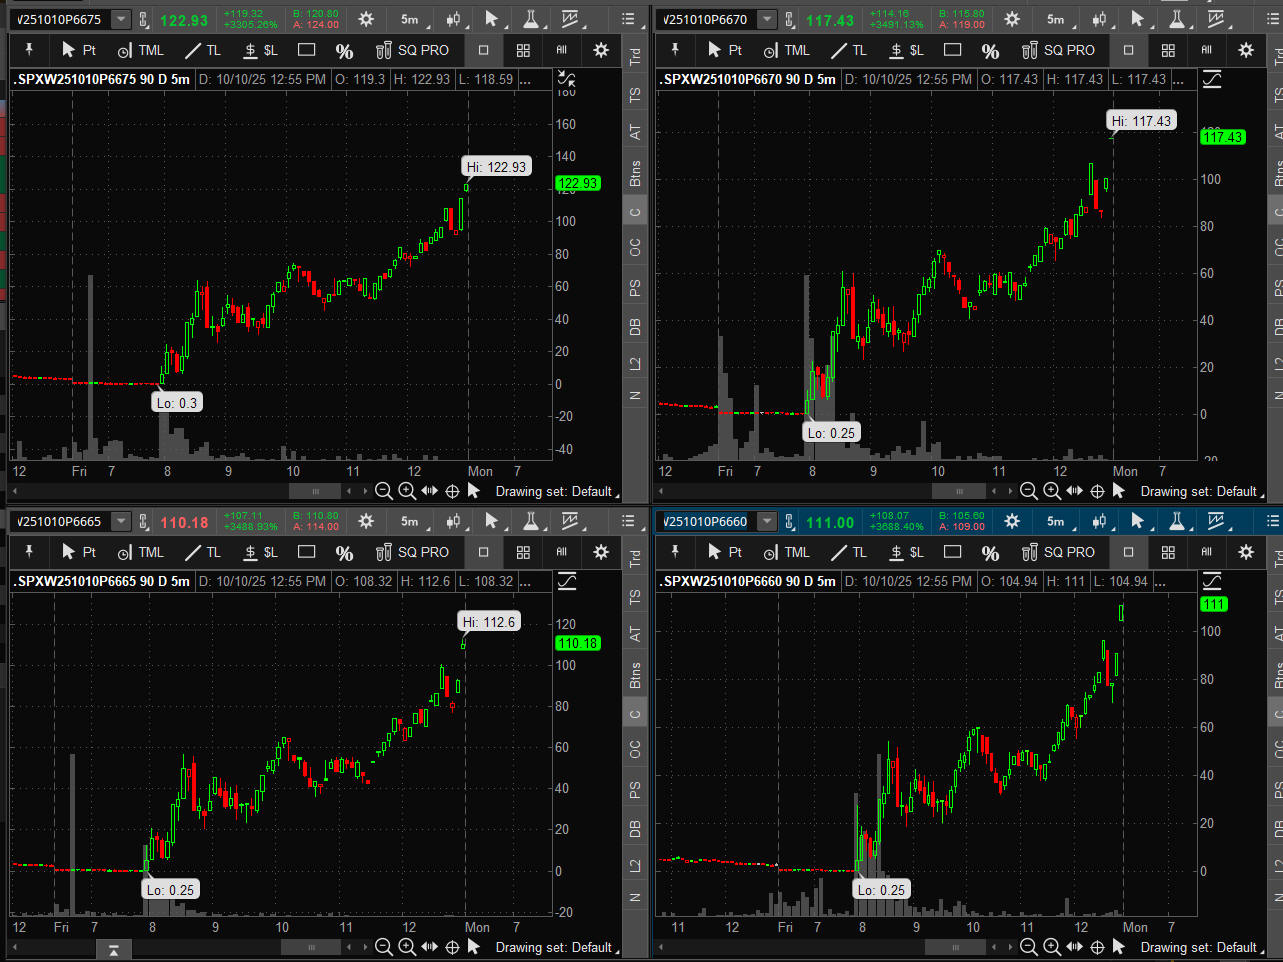1283x962 pixels.
Task: Open Drawing set: Default menu under P6675 chart
Action: click(555, 491)
